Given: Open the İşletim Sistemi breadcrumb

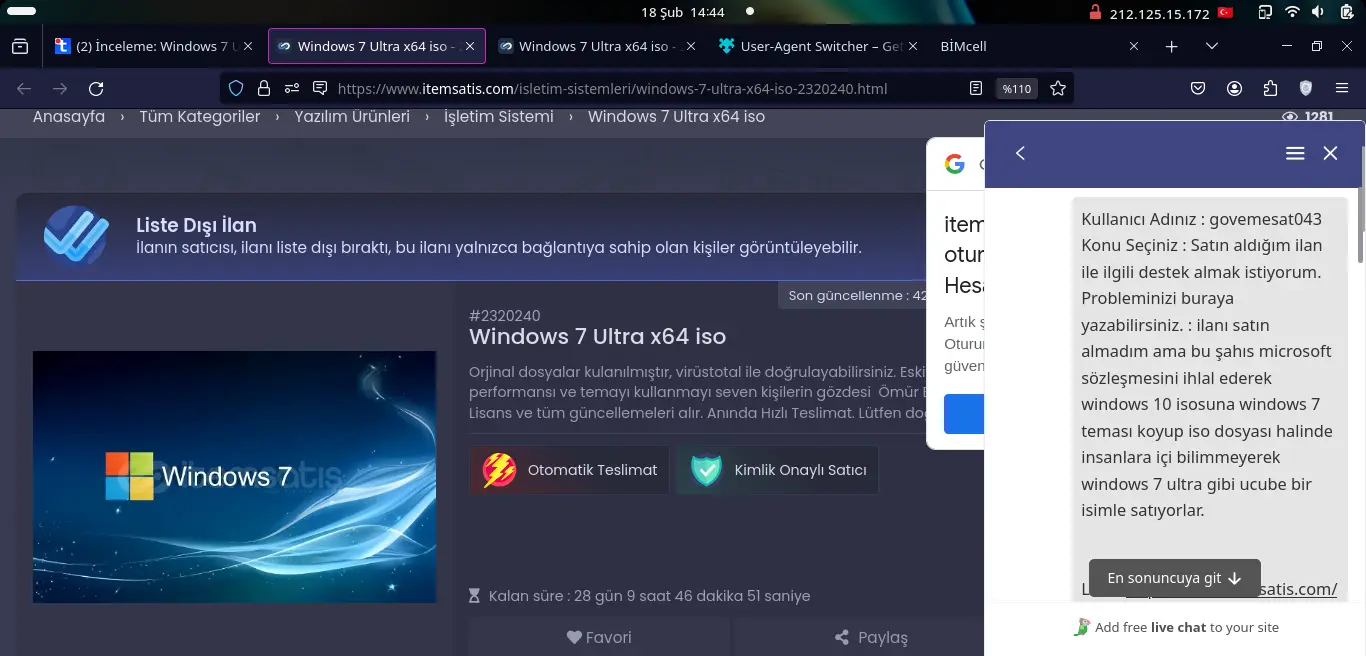Looking at the screenshot, I should click(x=499, y=116).
